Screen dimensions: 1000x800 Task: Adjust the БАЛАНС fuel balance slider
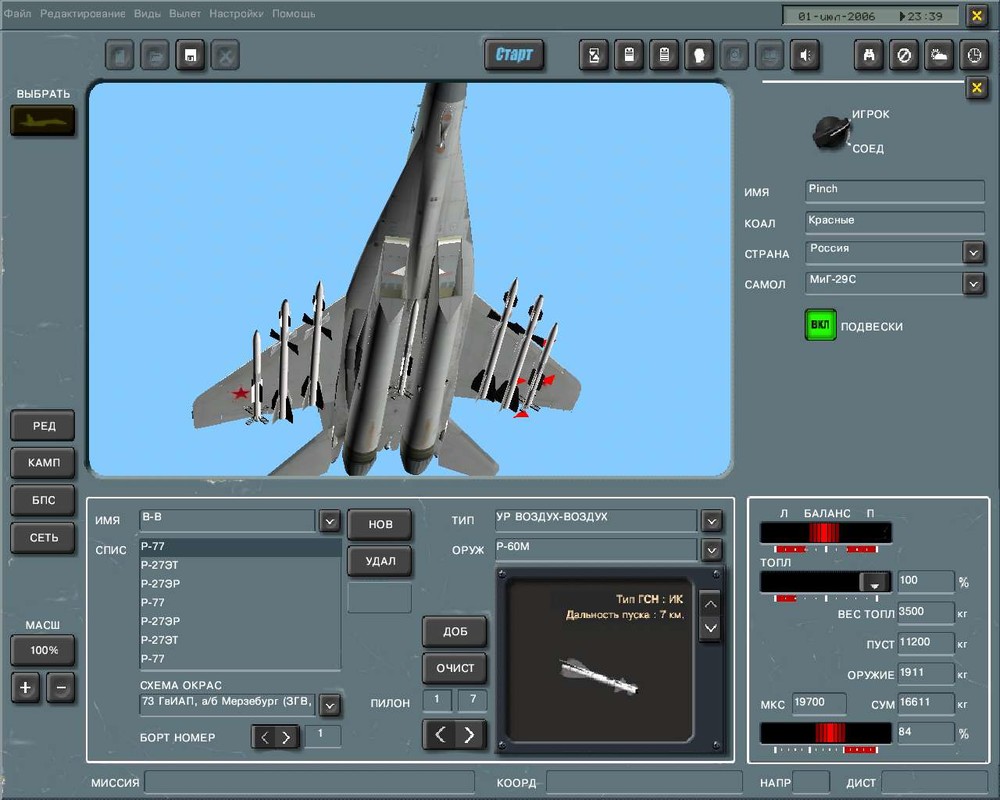825,534
